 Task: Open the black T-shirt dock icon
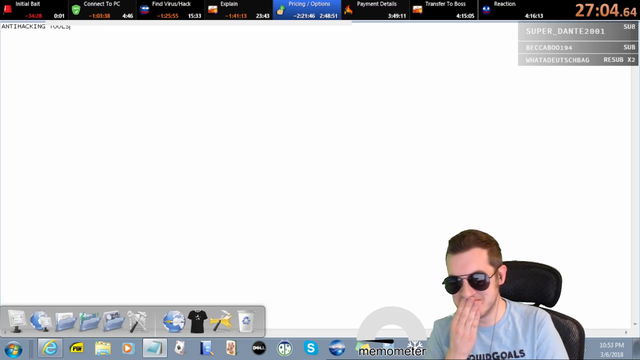click(x=198, y=321)
